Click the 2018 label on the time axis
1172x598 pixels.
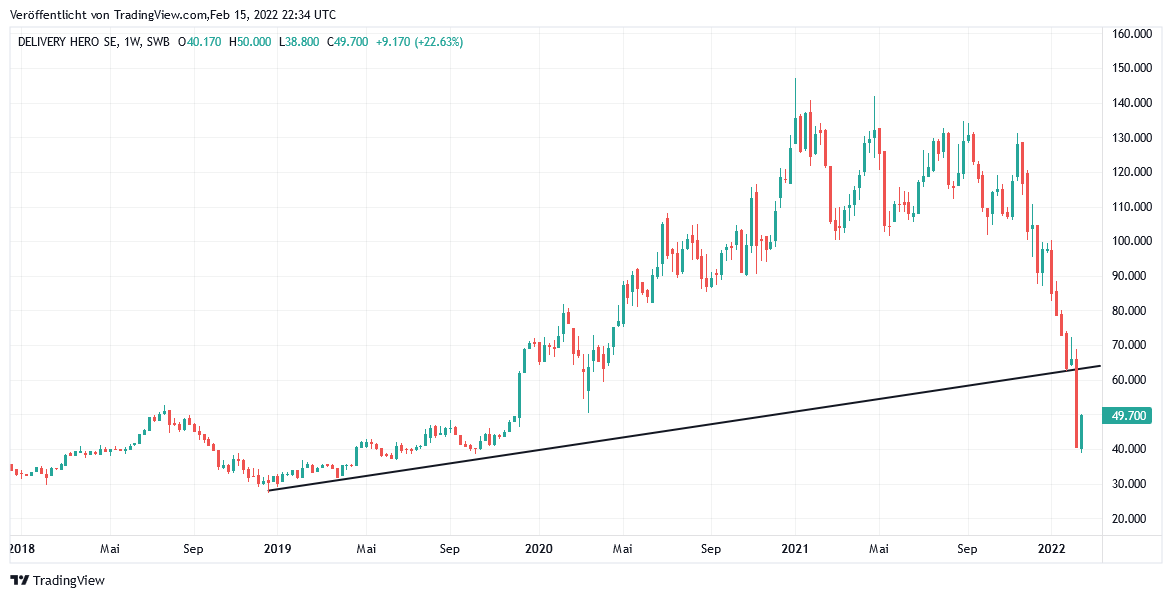click(x=22, y=549)
